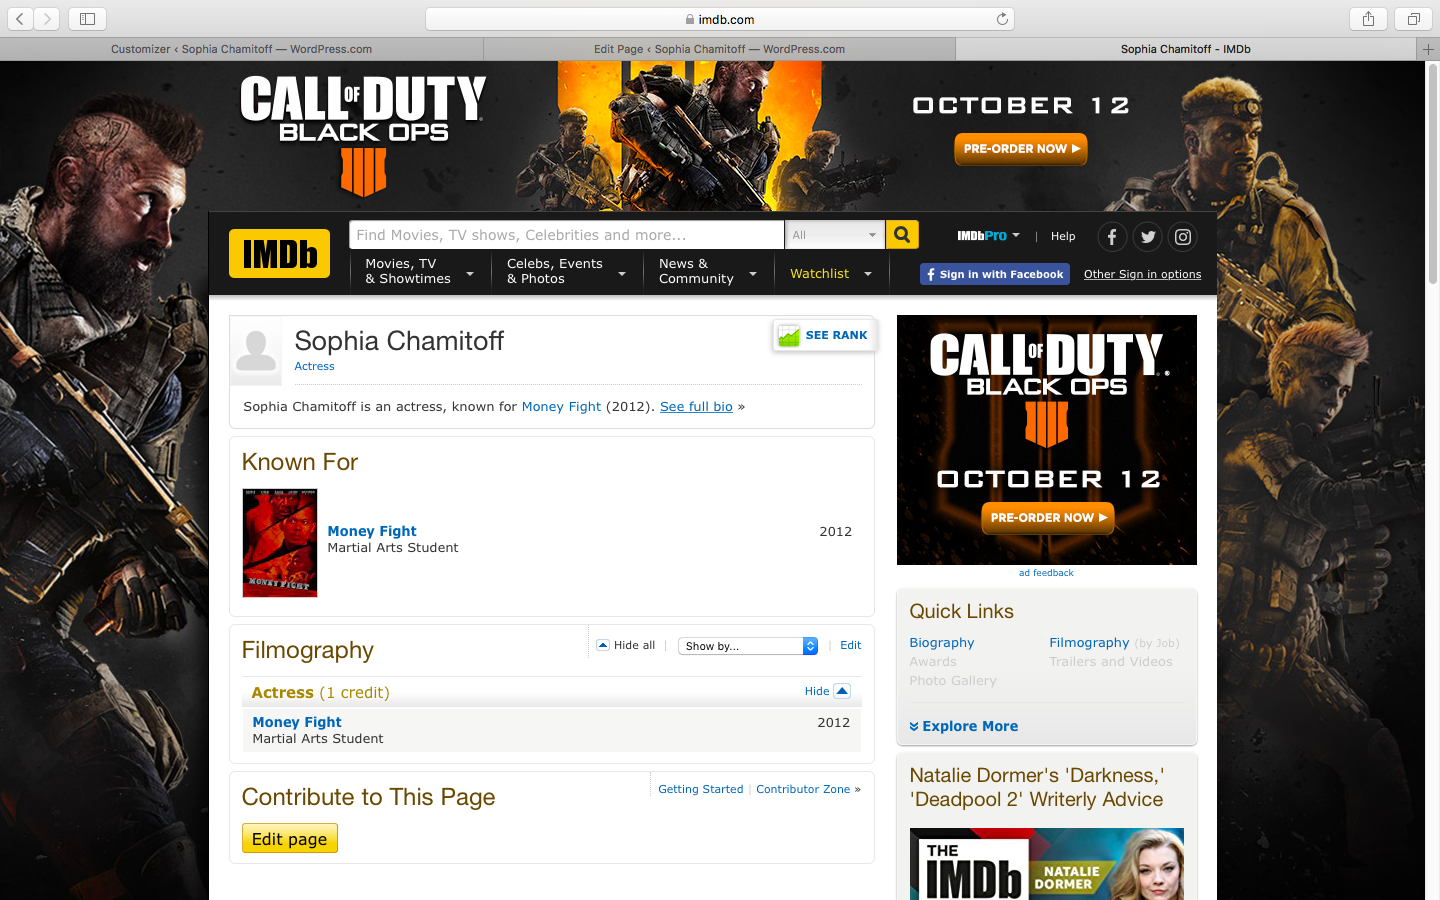The image size is (1440, 900).
Task: Open the Show by... dropdown
Action: tap(748, 646)
